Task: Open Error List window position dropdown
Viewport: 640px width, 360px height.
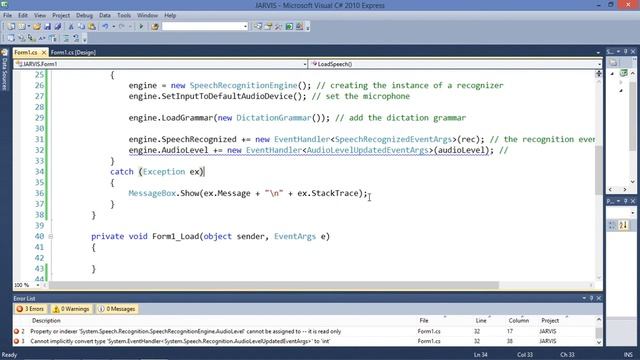Action: tap(584, 298)
